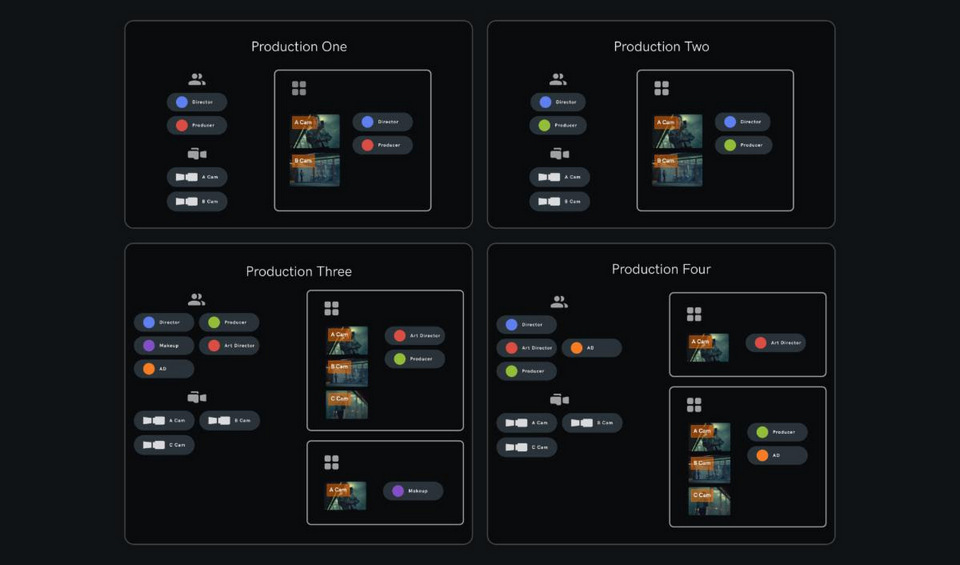Click the purple Makeup dot in Production Three's lower room
Viewport: 960px width, 565px height.
click(x=398, y=491)
